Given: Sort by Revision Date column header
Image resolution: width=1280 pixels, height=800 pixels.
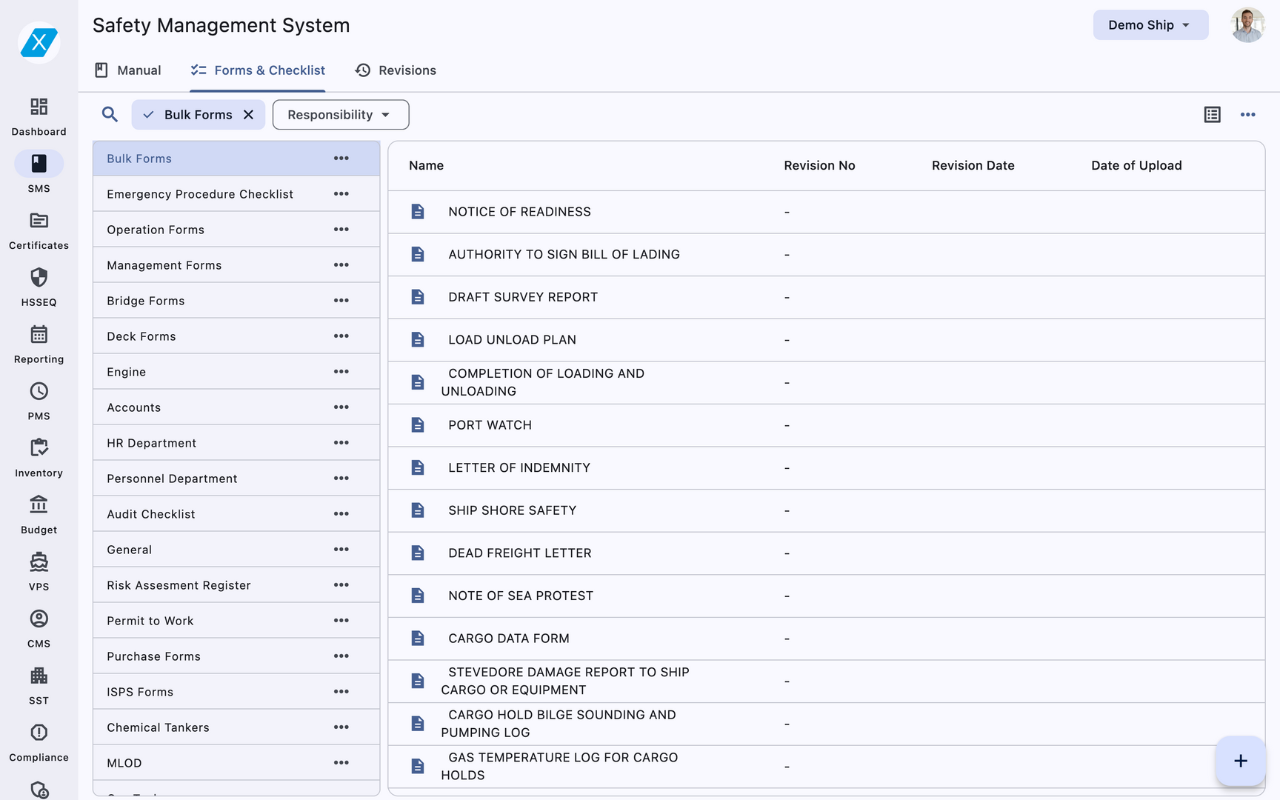Looking at the screenshot, I should click(x=973, y=166).
